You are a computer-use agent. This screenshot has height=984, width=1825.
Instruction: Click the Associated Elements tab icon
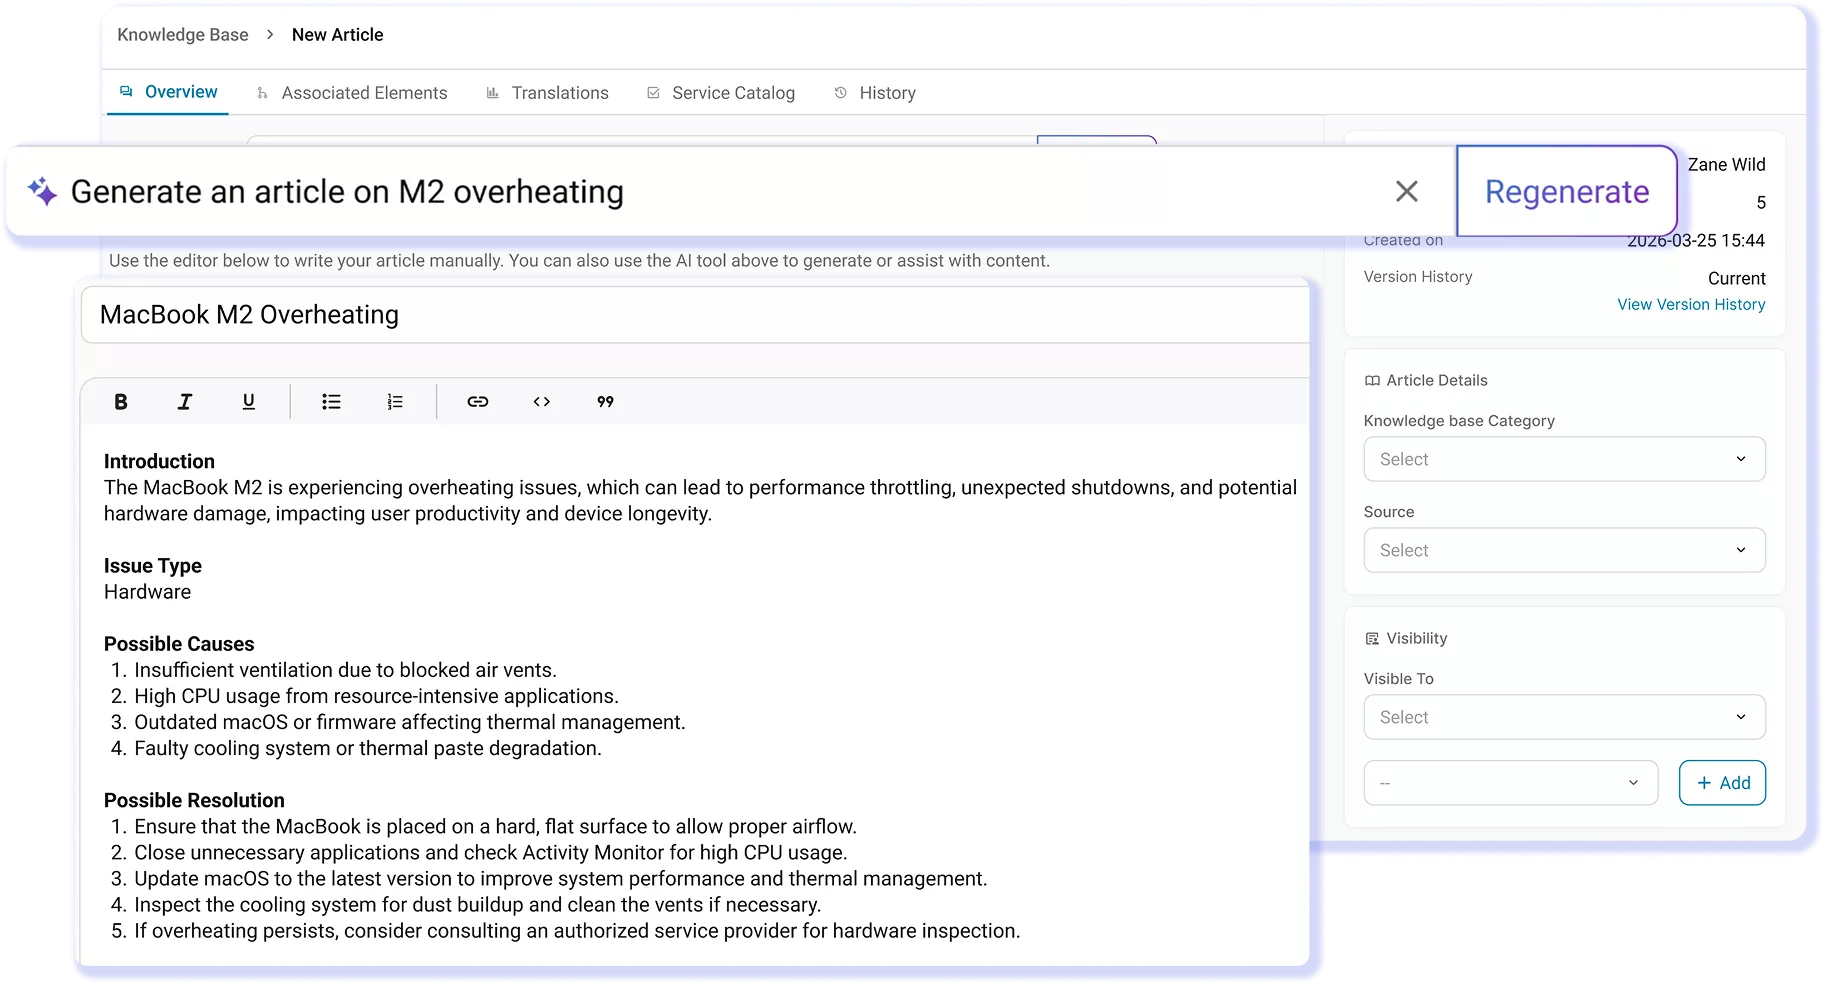tap(262, 93)
